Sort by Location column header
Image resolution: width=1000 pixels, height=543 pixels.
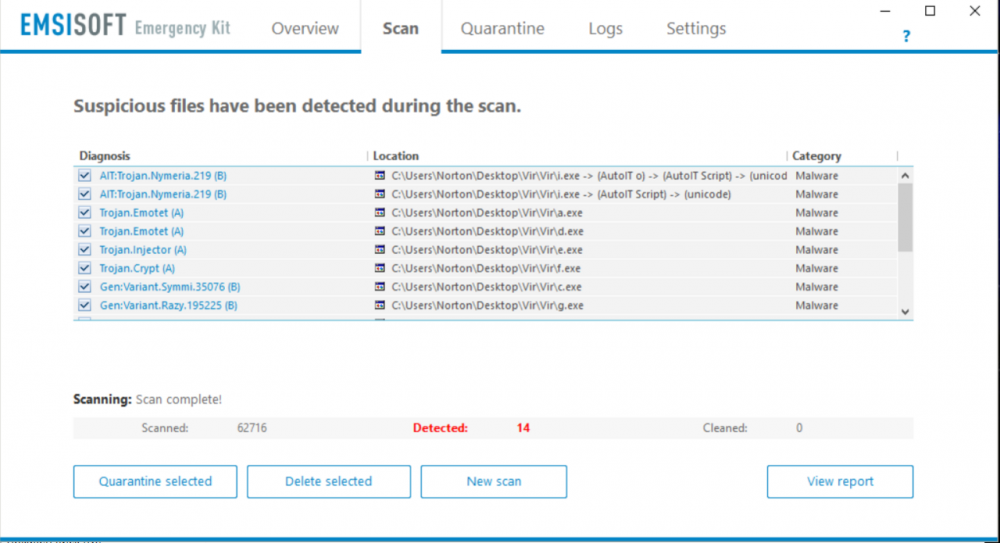395,156
